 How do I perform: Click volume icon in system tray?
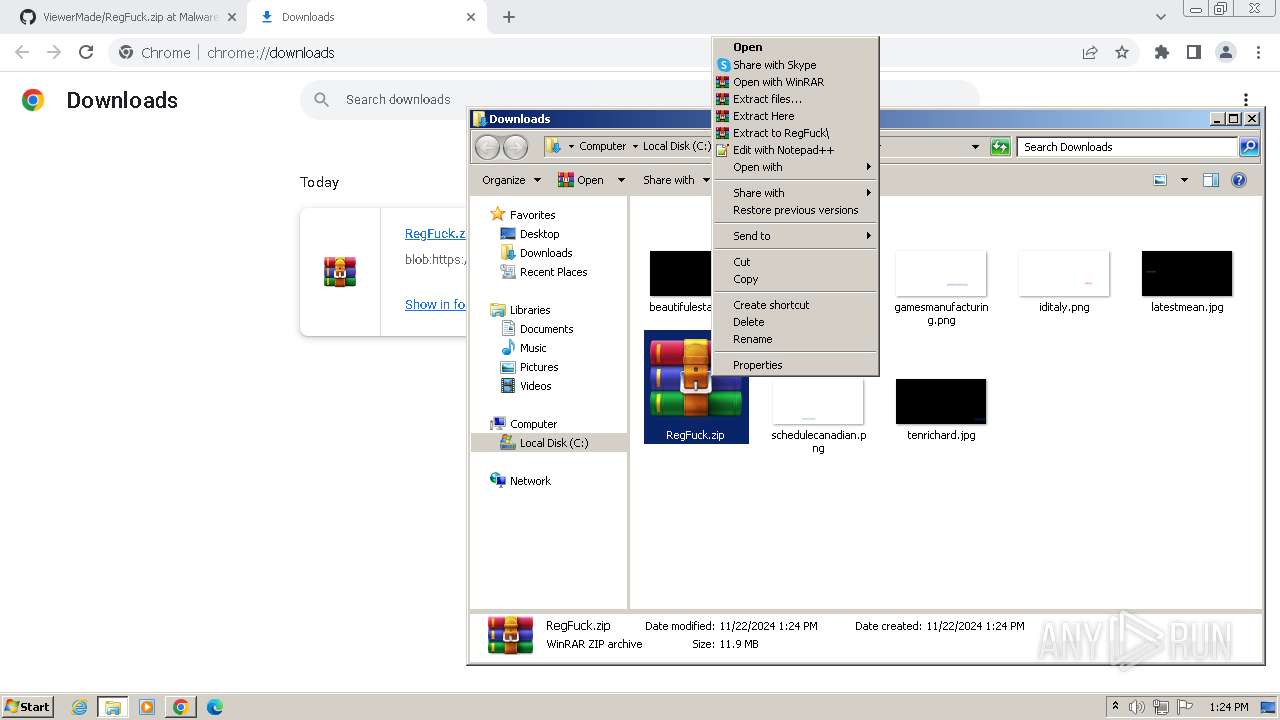point(1137,707)
